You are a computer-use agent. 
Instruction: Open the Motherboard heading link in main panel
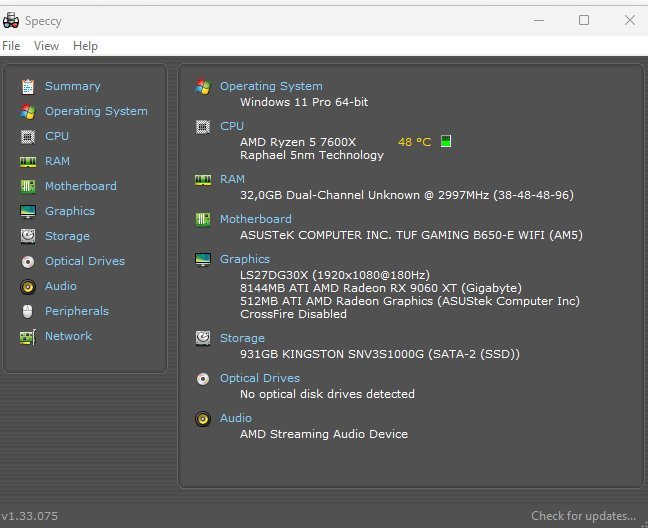[255, 219]
